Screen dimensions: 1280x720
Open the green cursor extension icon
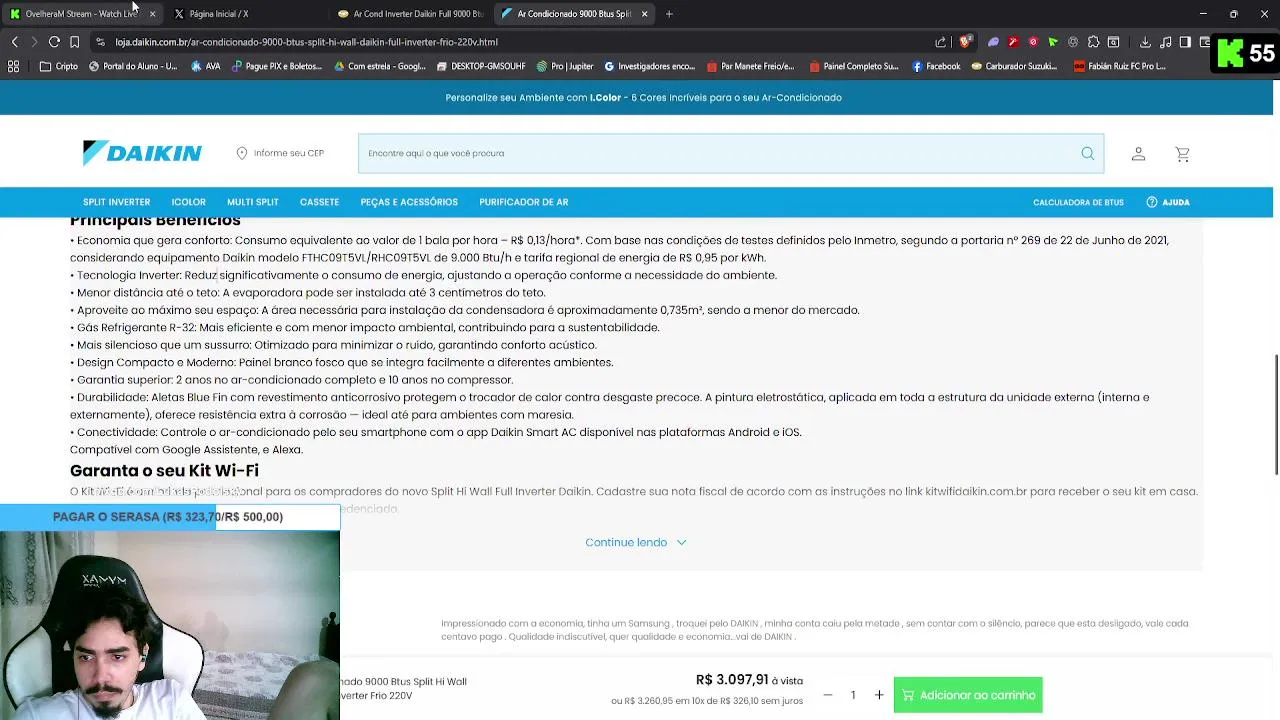point(1053,42)
